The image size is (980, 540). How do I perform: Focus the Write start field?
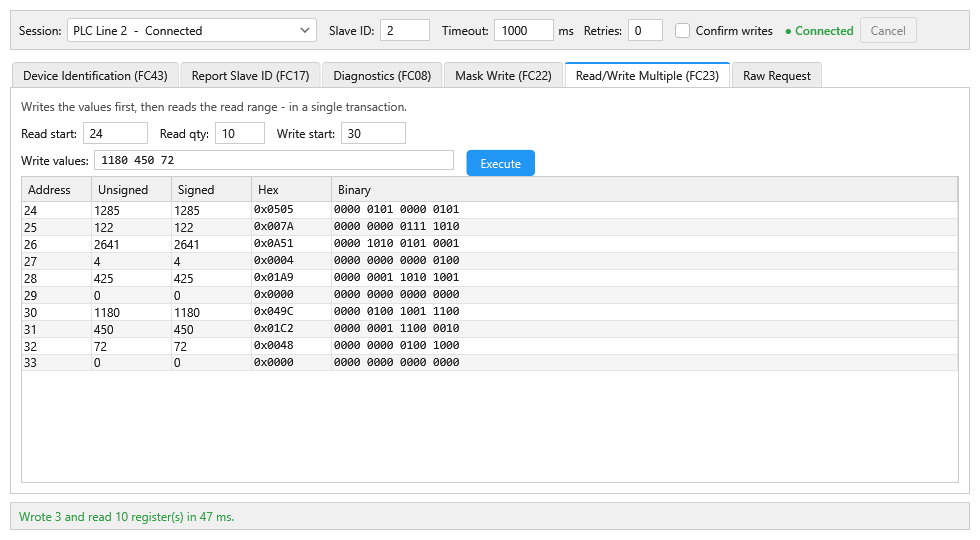tap(373, 134)
